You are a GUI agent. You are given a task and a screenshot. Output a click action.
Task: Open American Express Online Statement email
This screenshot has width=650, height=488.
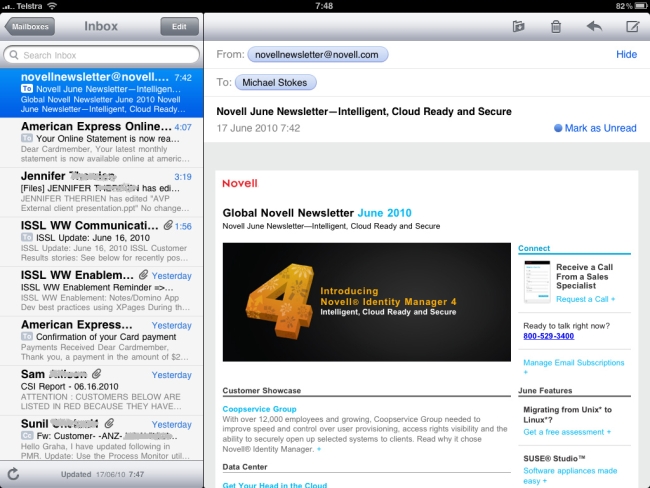pyautogui.click(x=102, y=142)
